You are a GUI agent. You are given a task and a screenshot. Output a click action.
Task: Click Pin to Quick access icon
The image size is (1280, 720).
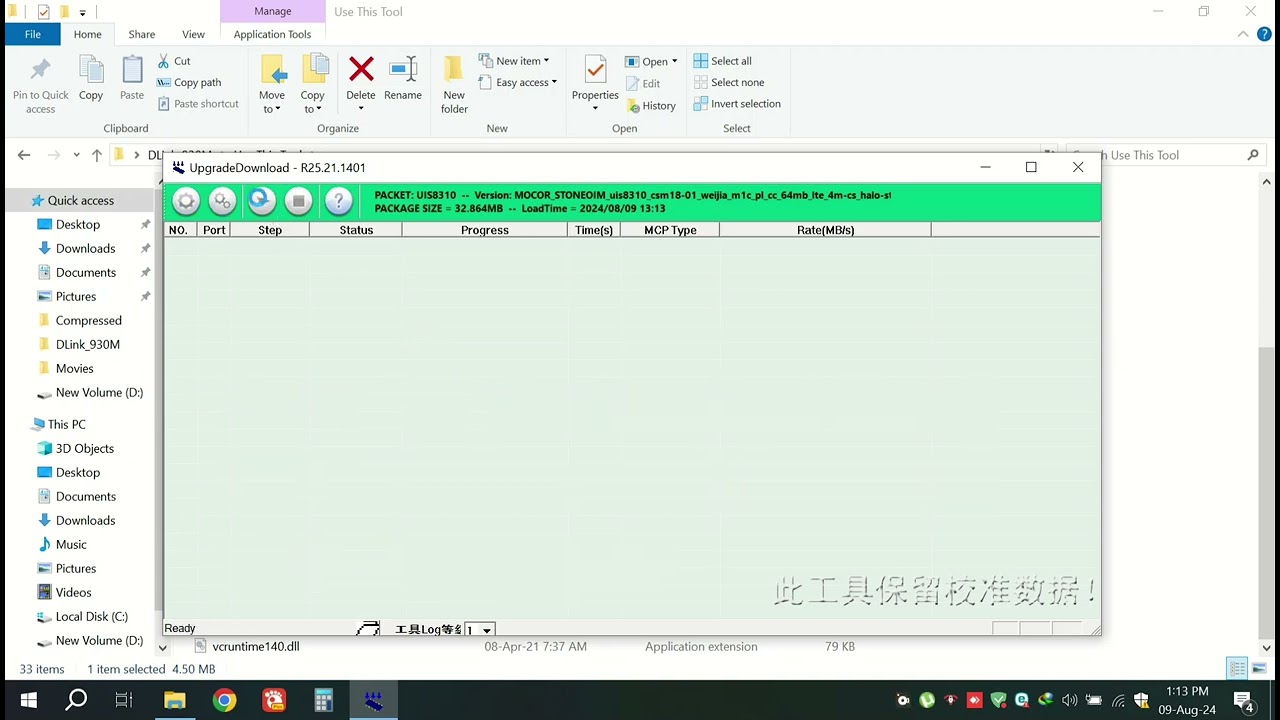[41, 84]
